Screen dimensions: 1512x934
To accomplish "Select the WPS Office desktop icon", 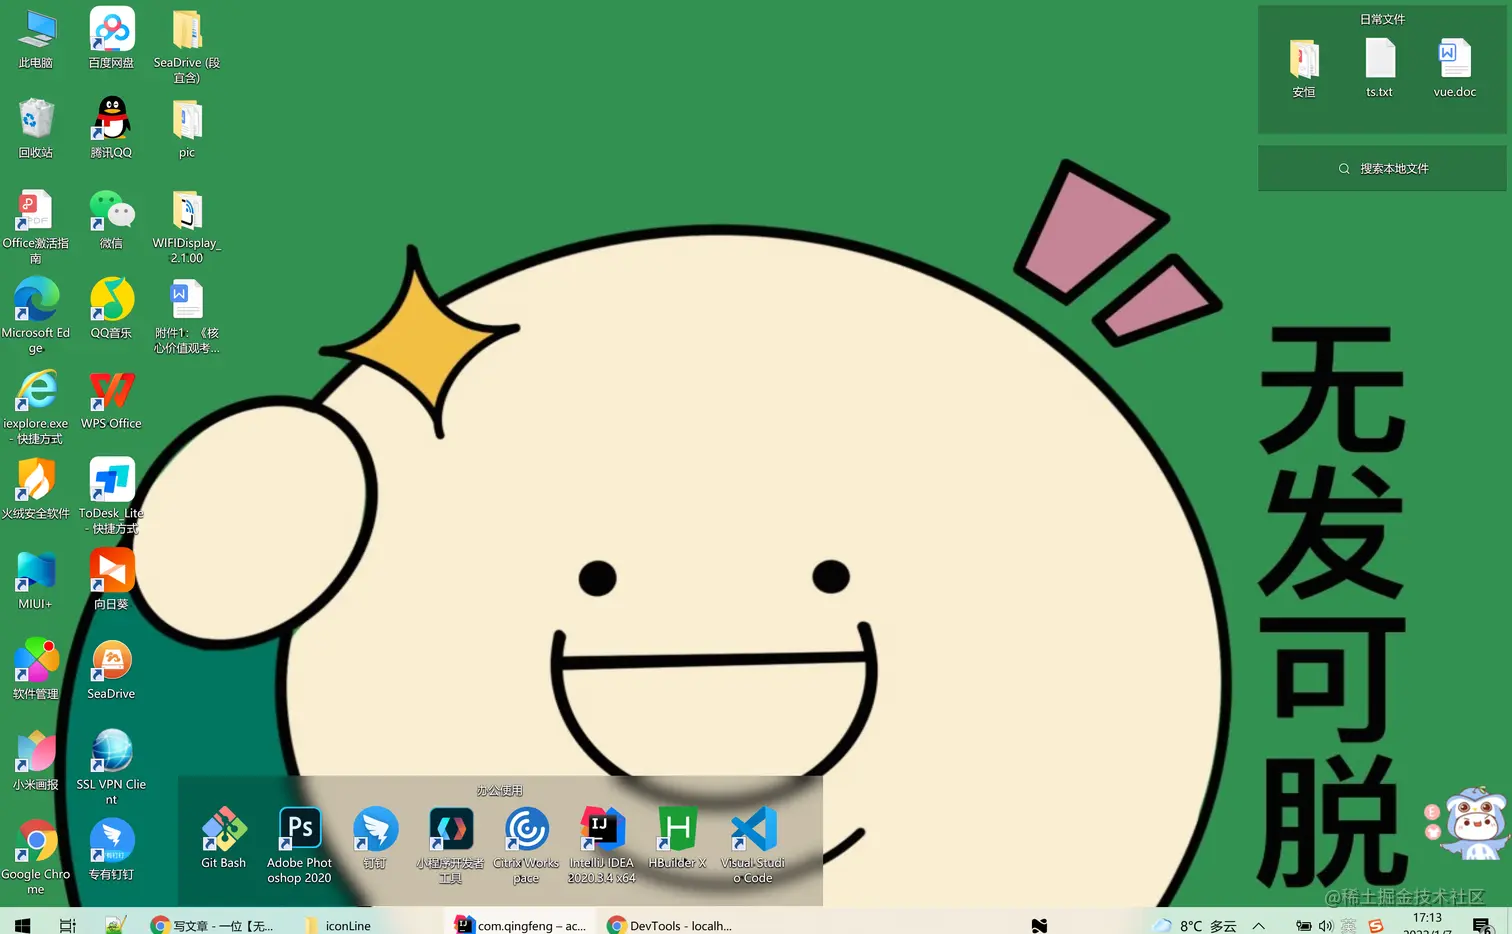I will (x=111, y=391).
